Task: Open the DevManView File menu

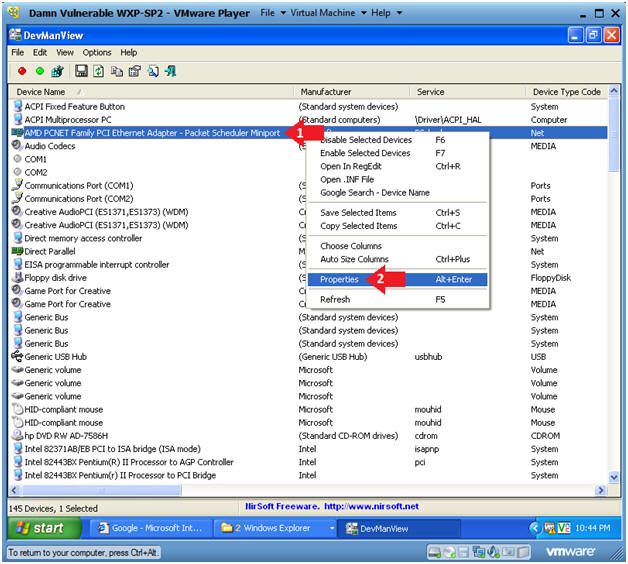Action: point(18,52)
